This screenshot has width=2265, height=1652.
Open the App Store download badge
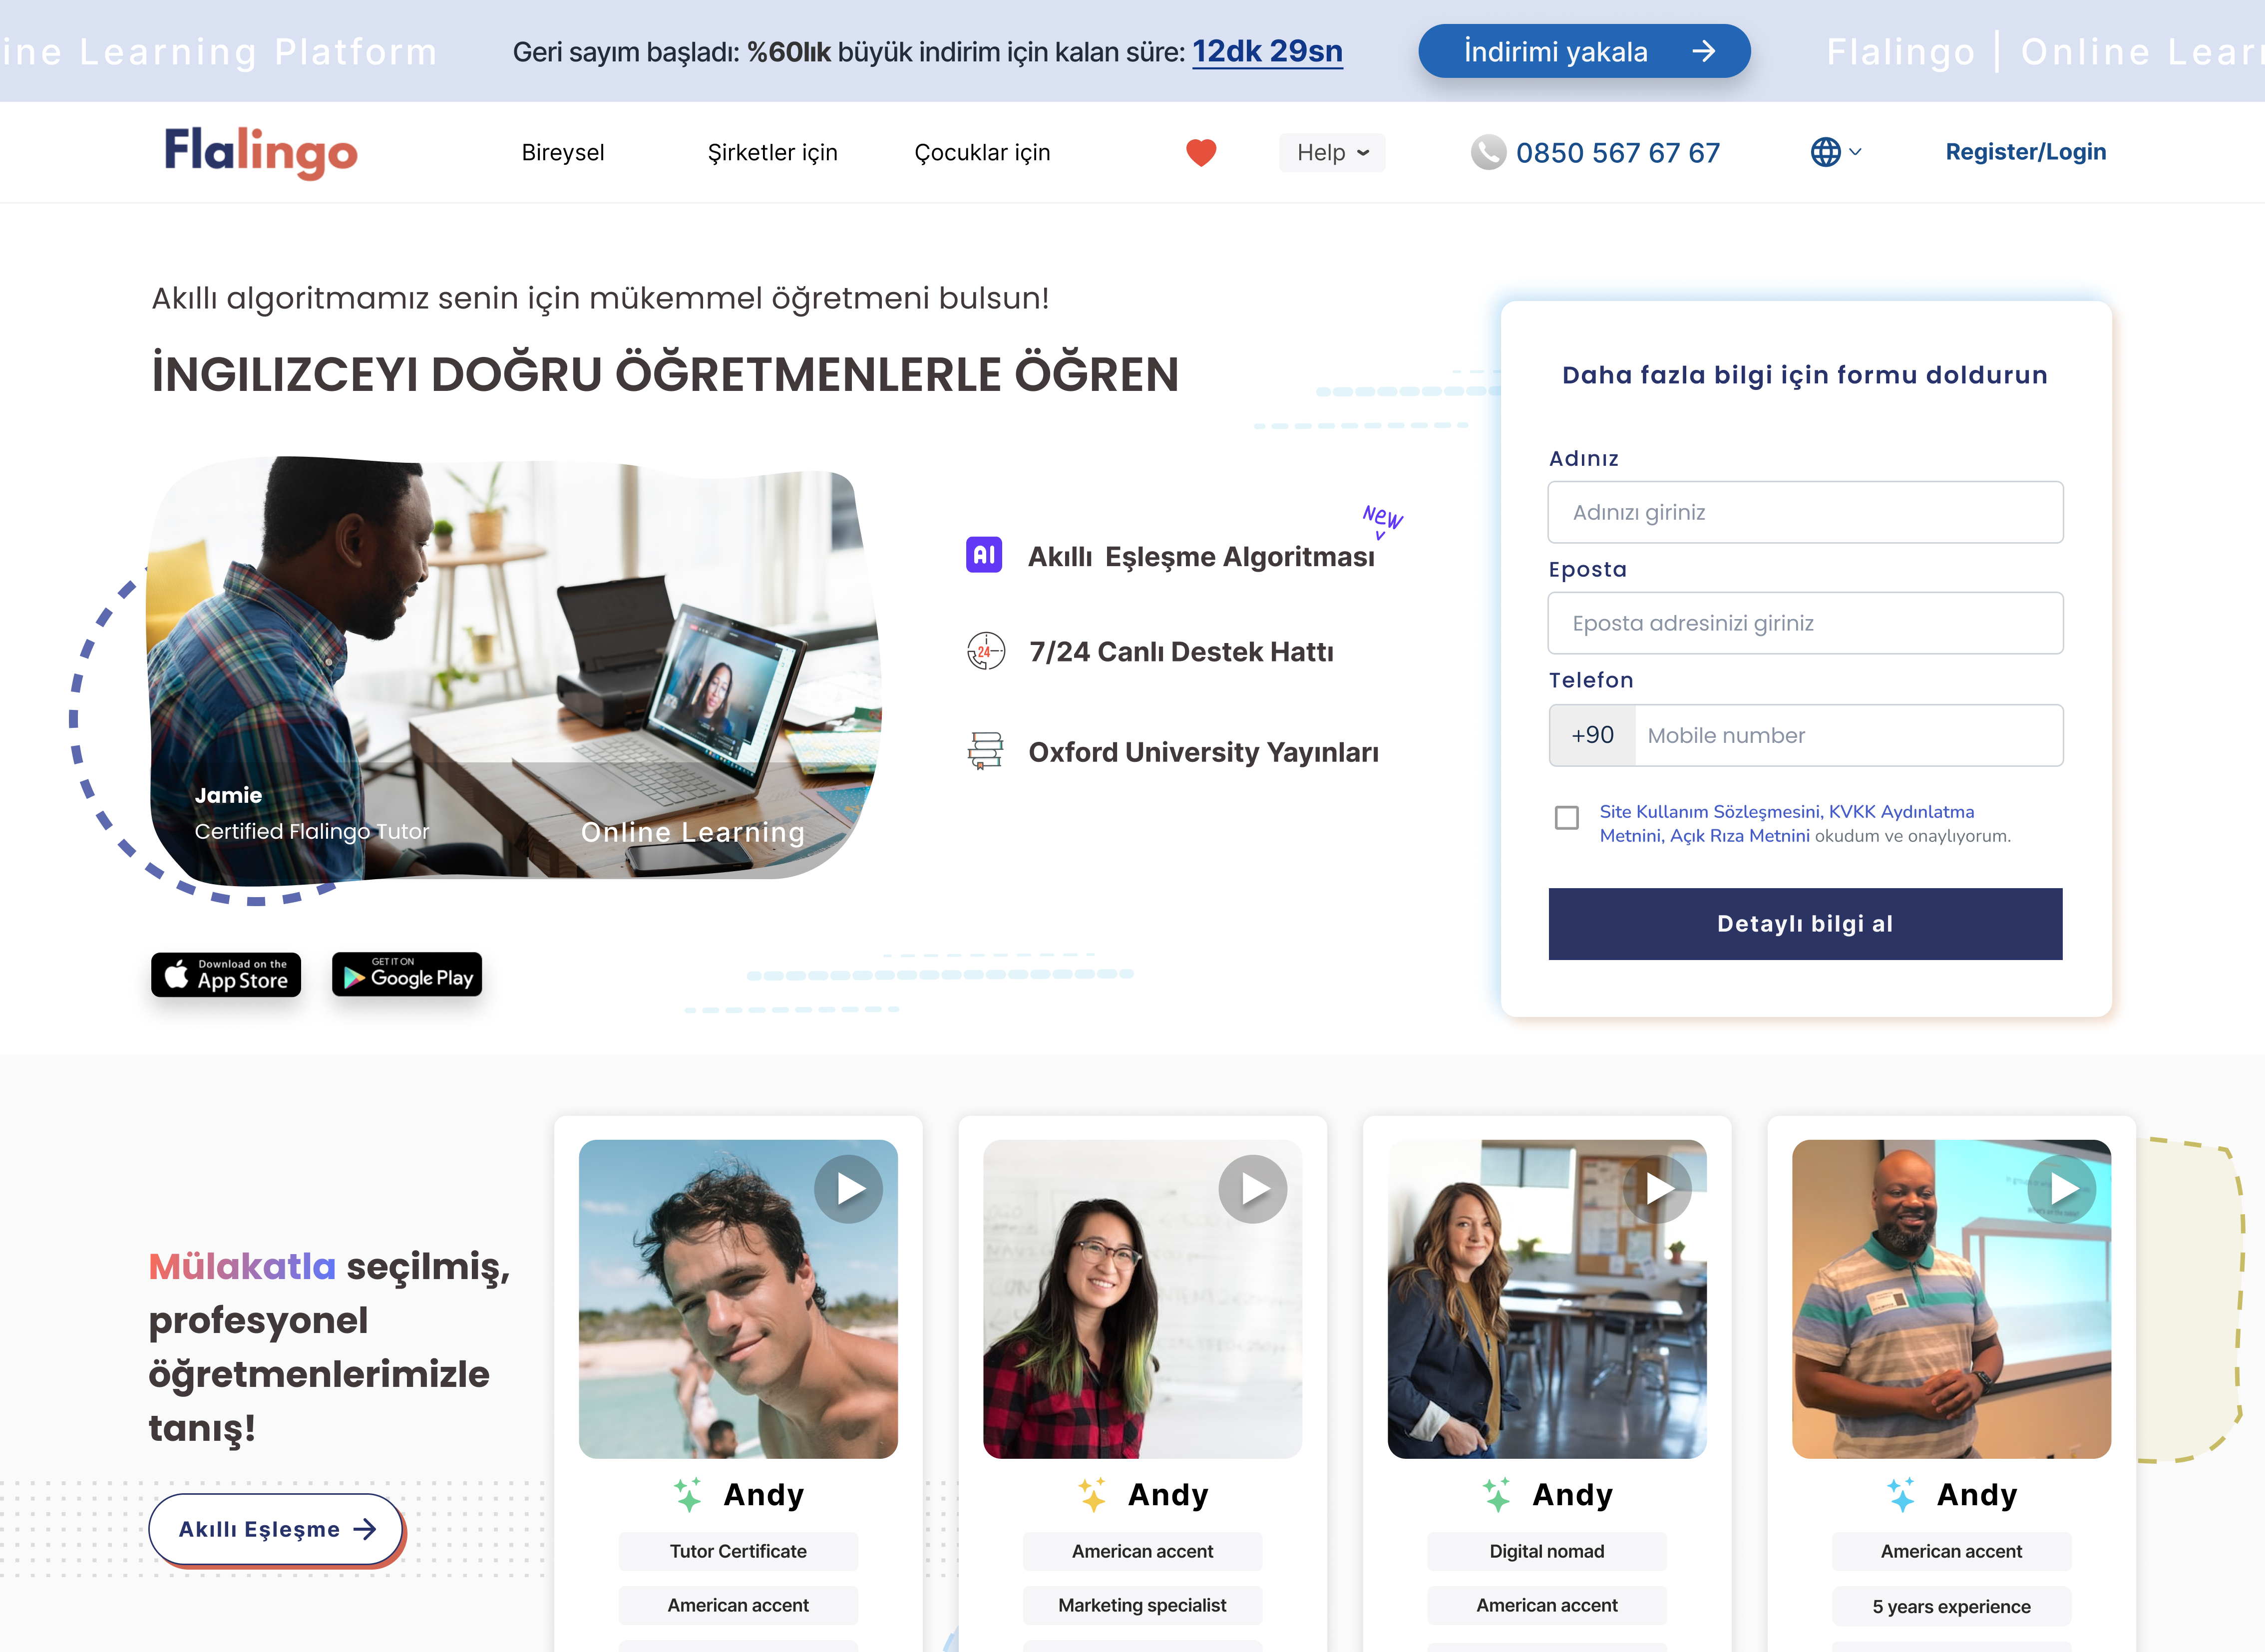point(226,974)
